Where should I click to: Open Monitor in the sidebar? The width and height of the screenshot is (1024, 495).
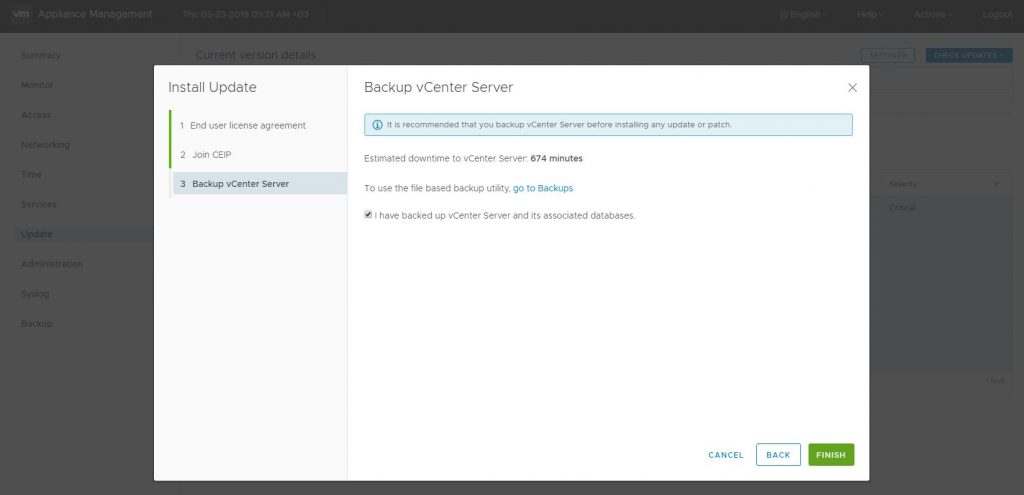(x=37, y=85)
